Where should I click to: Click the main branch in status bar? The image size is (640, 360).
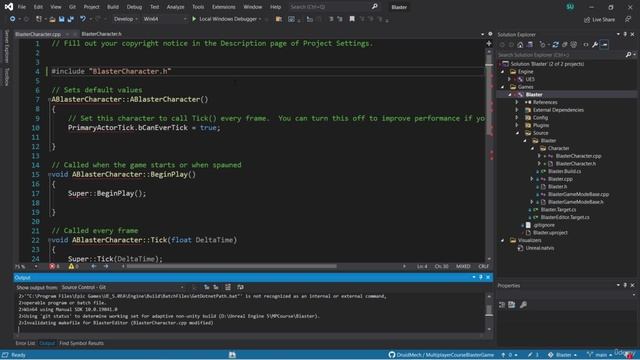pos(600,355)
